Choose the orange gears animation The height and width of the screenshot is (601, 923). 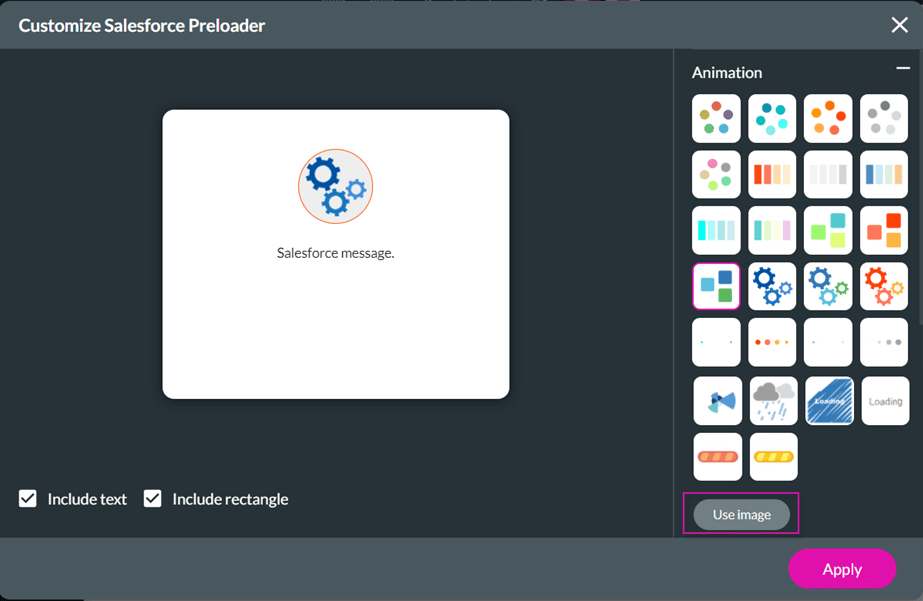pyautogui.click(x=884, y=286)
